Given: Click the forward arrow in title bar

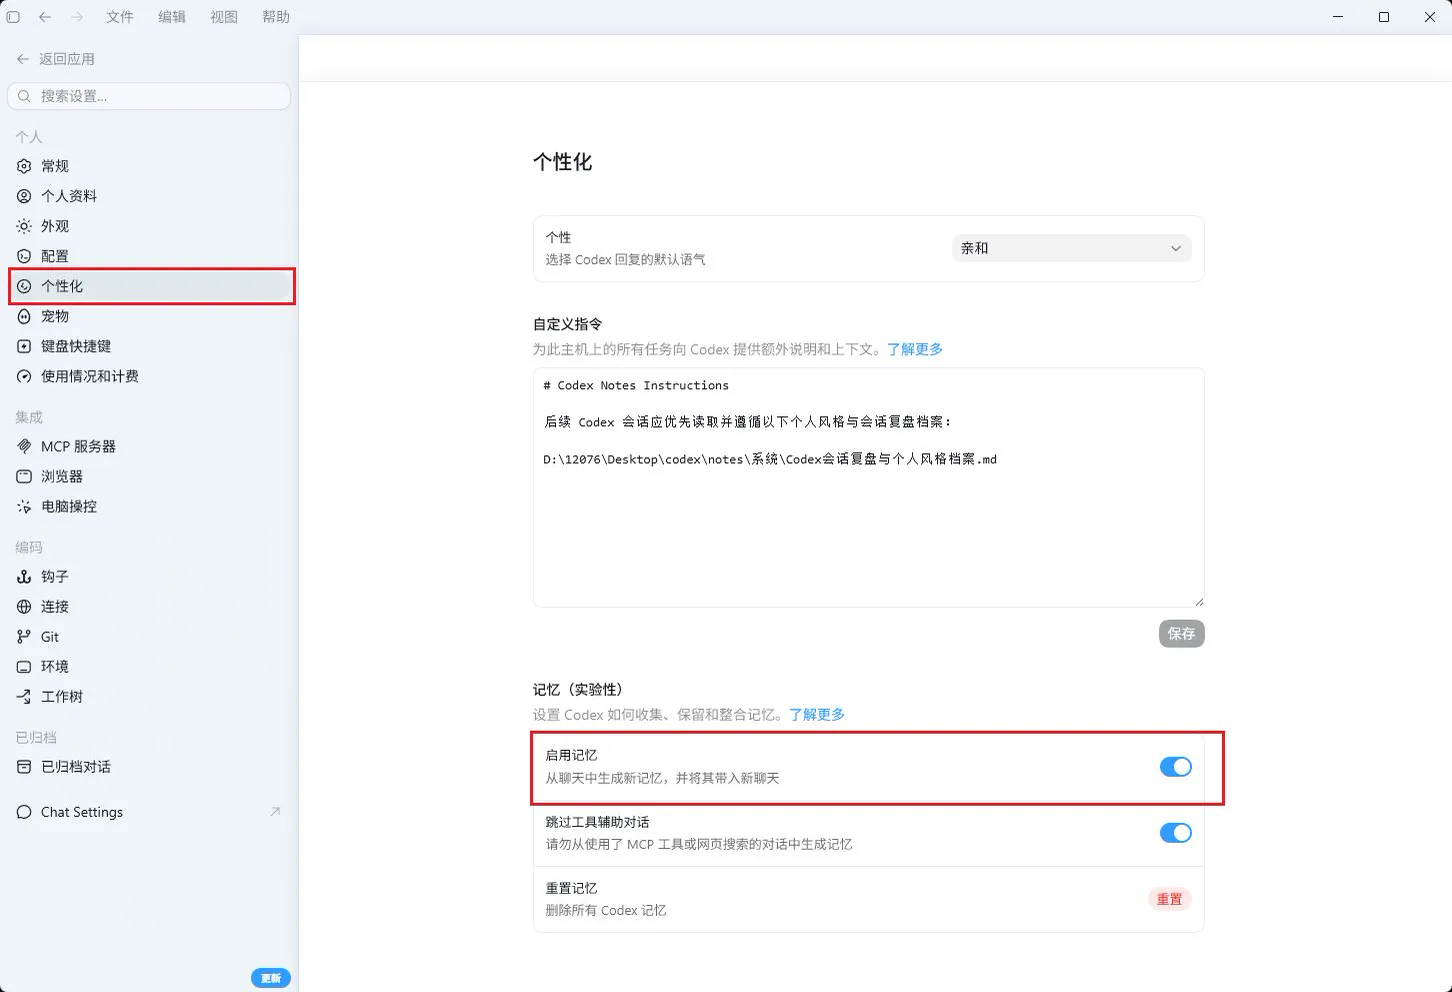Looking at the screenshot, I should click(x=77, y=17).
